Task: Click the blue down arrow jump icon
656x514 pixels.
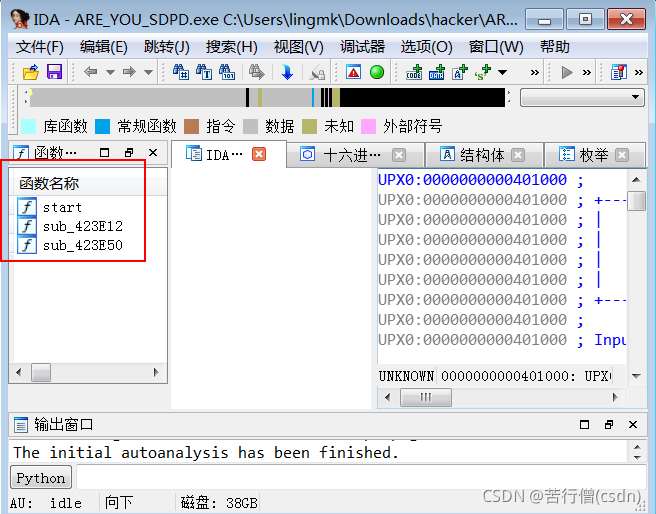Action: (287, 72)
